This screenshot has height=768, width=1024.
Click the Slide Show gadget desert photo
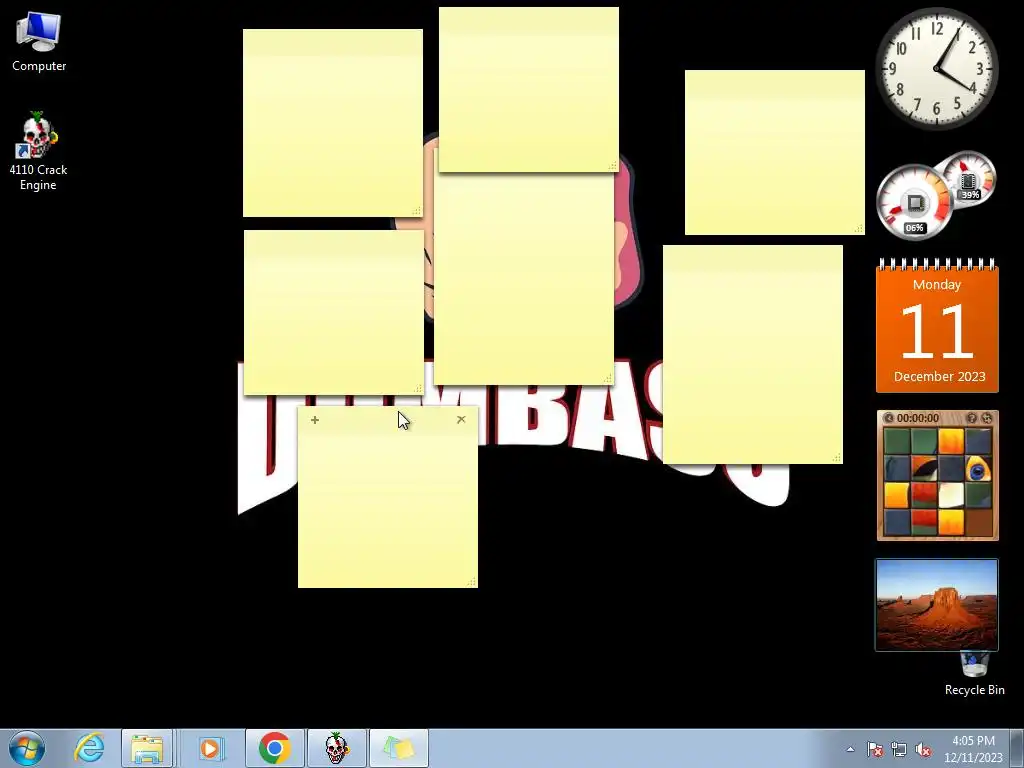[x=936, y=605]
